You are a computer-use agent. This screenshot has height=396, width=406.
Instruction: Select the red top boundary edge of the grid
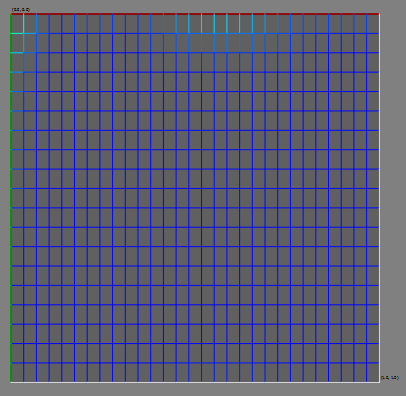[195, 14]
